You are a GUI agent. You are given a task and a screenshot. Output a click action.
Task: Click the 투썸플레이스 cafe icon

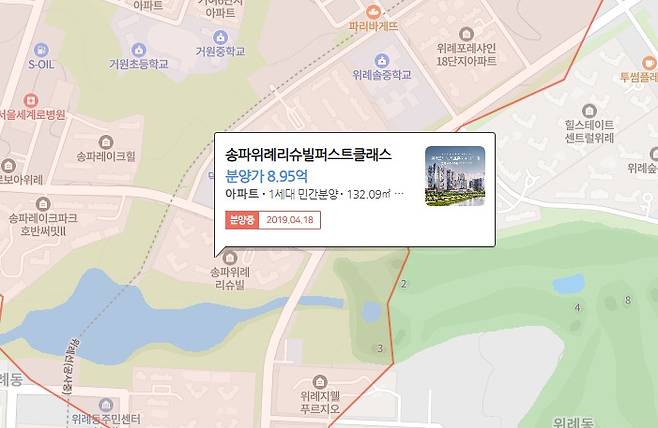click(x=650, y=64)
